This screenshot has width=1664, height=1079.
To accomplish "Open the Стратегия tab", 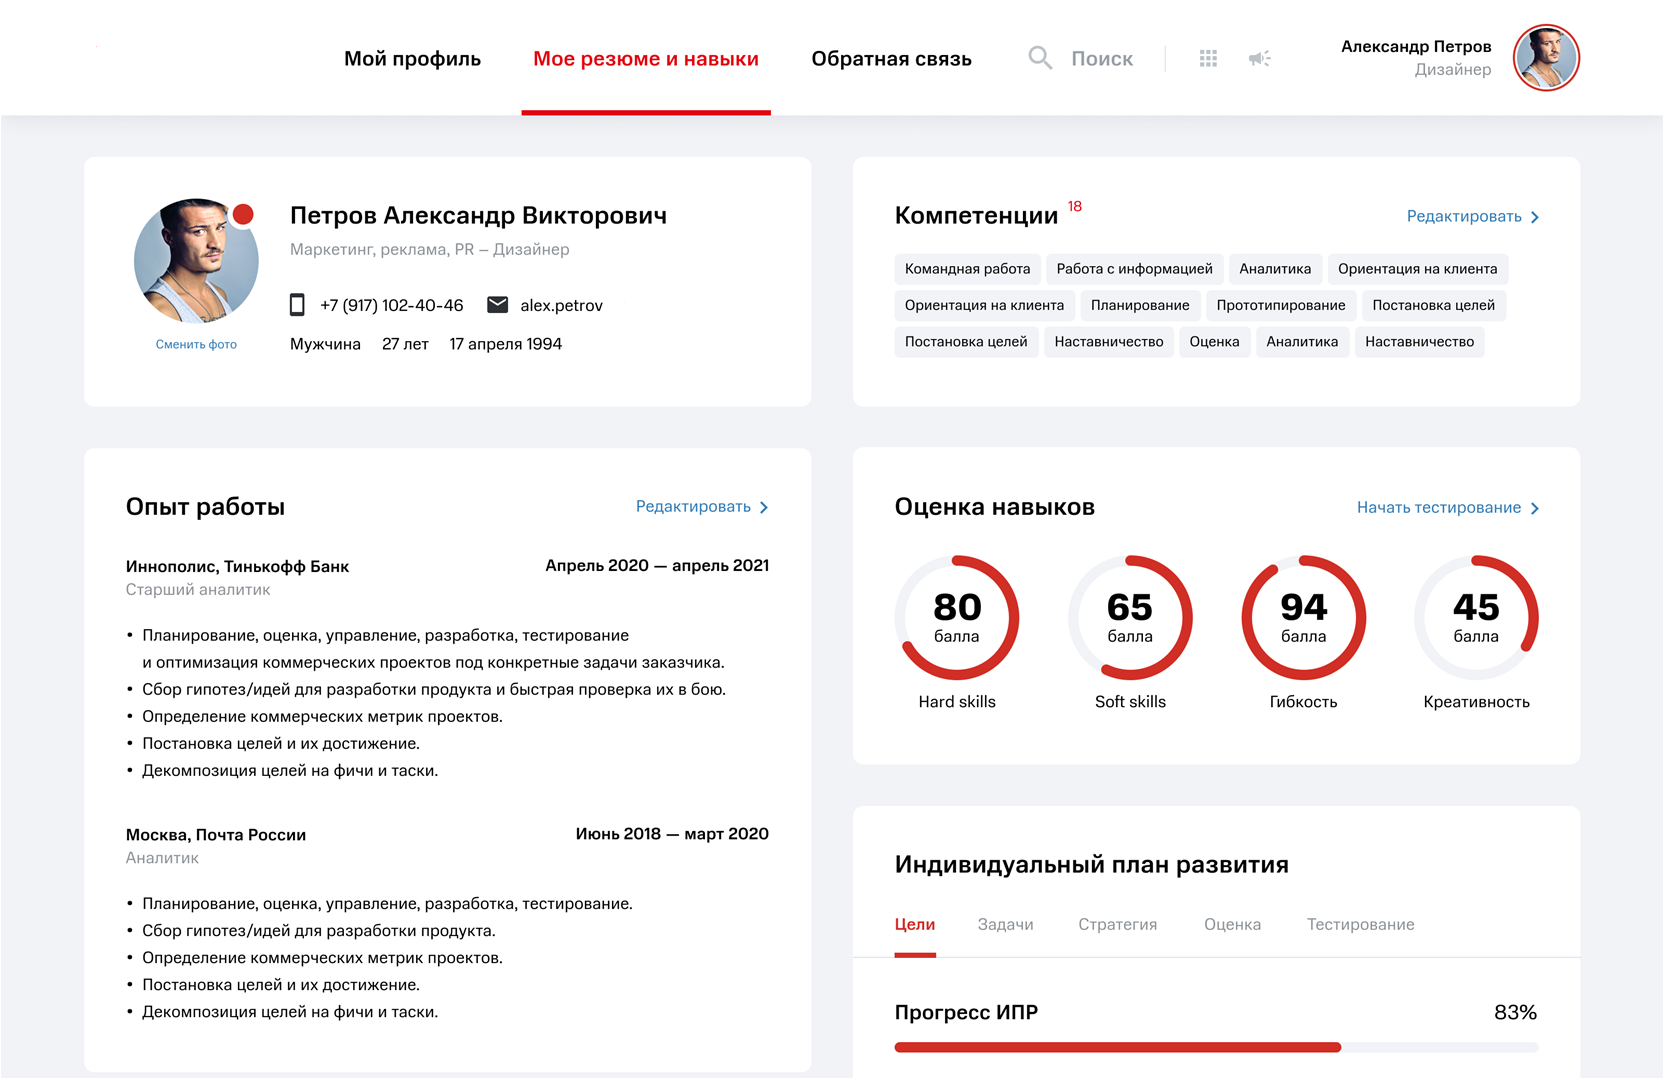I will point(1117,925).
